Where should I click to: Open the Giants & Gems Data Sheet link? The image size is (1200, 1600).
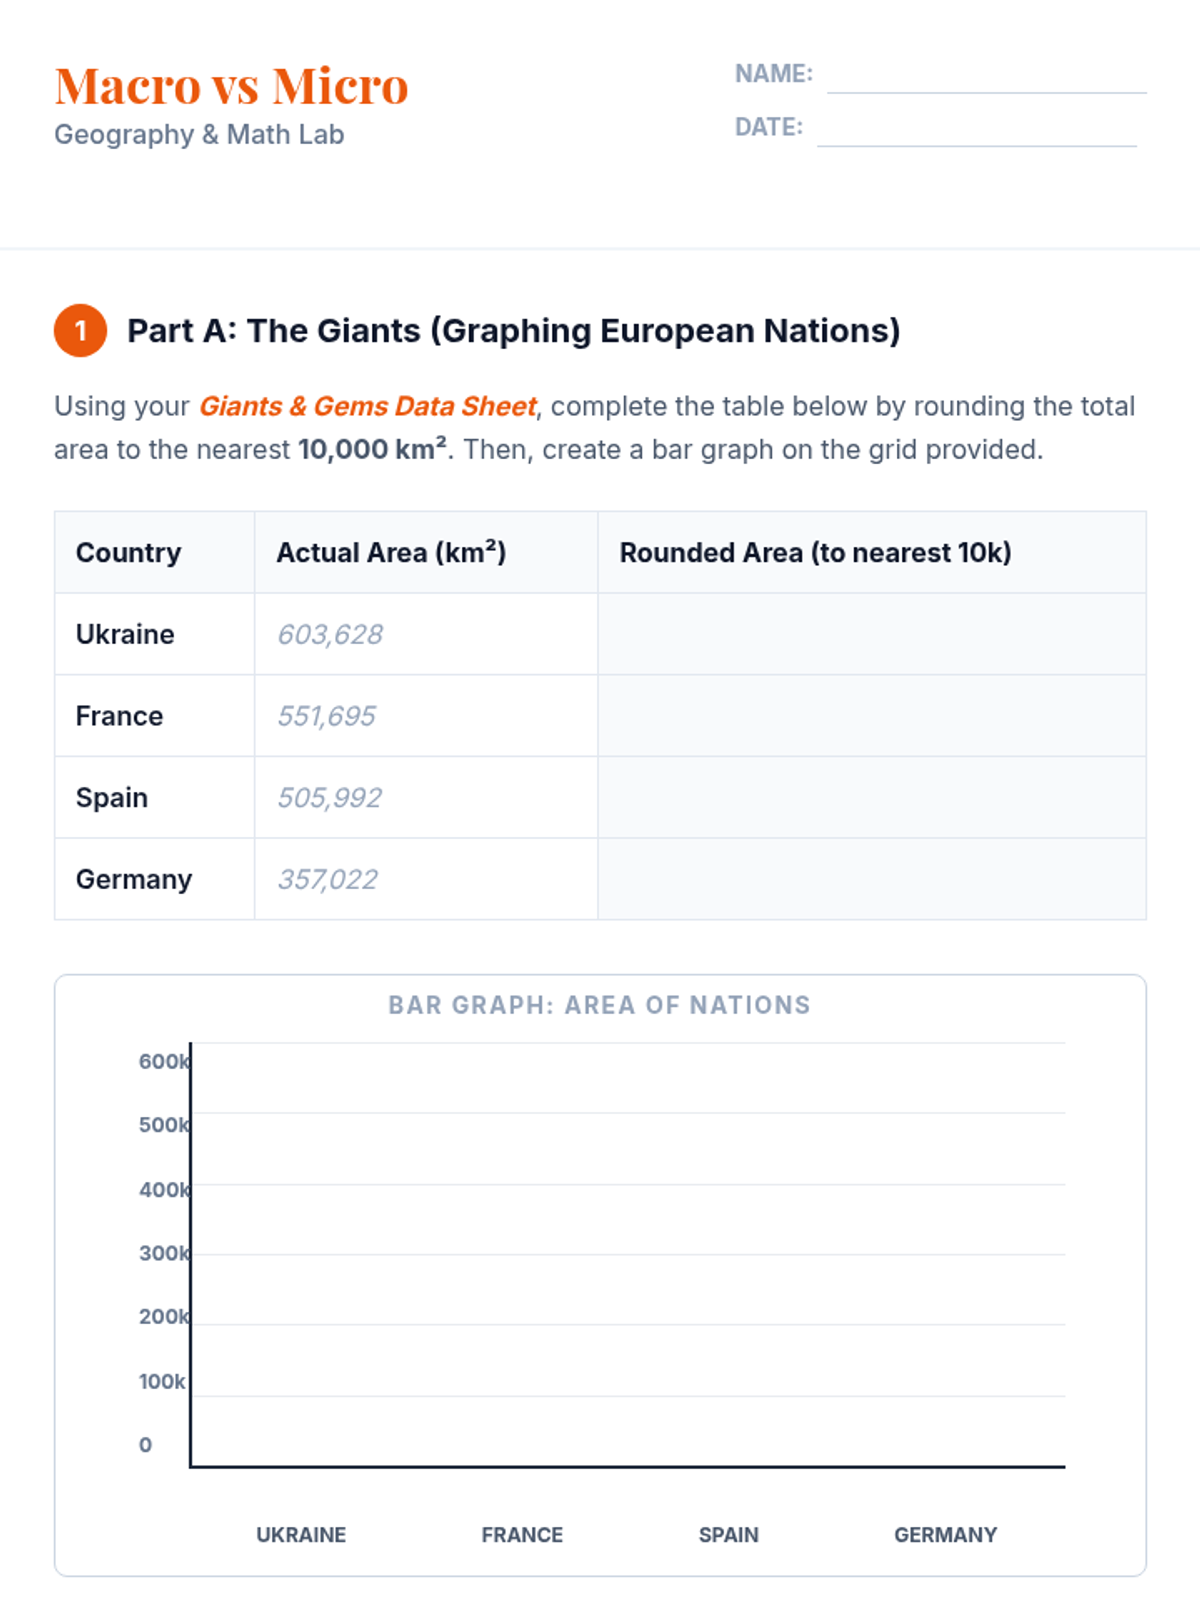(x=367, y=406)
